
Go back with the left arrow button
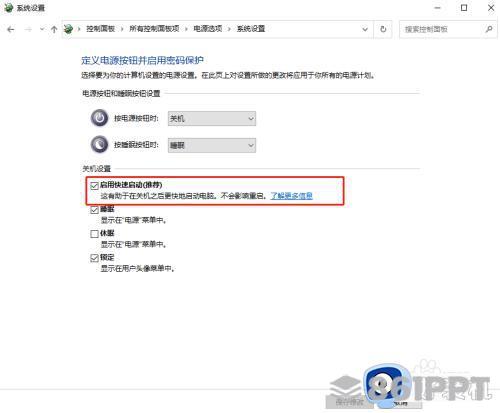click(x=11, y=29)
